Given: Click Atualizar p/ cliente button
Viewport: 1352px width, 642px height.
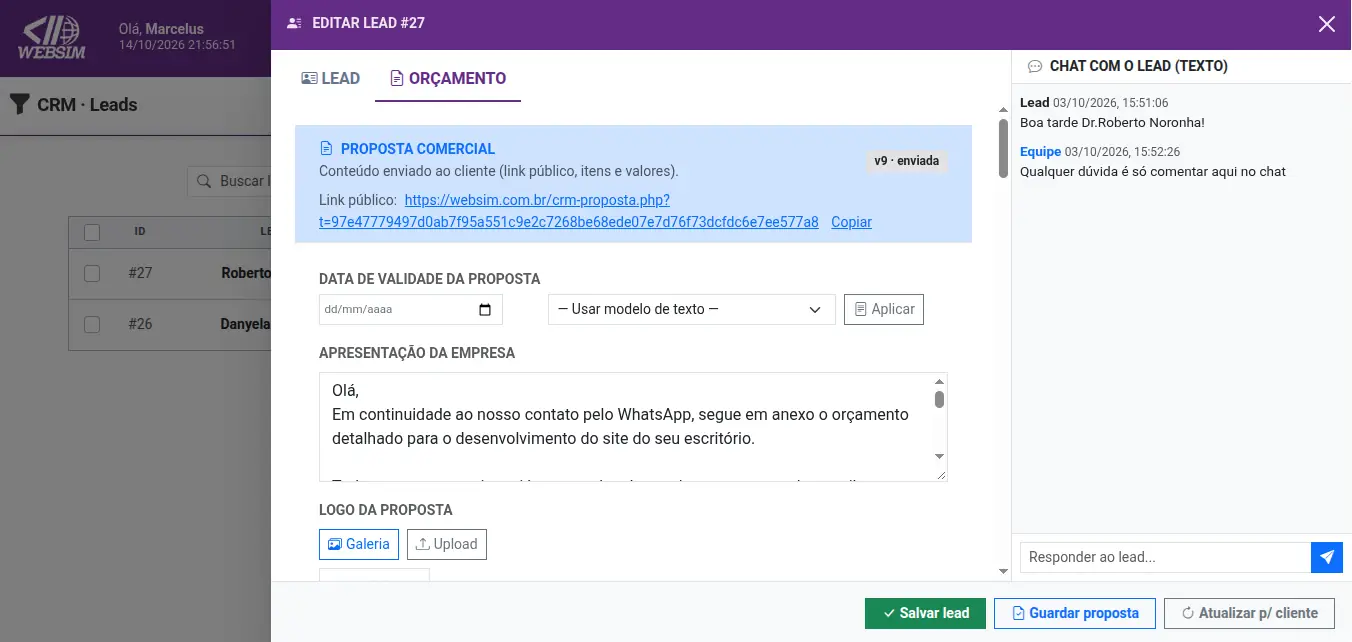Looking at the screenshot, I should coord(1249,613).
